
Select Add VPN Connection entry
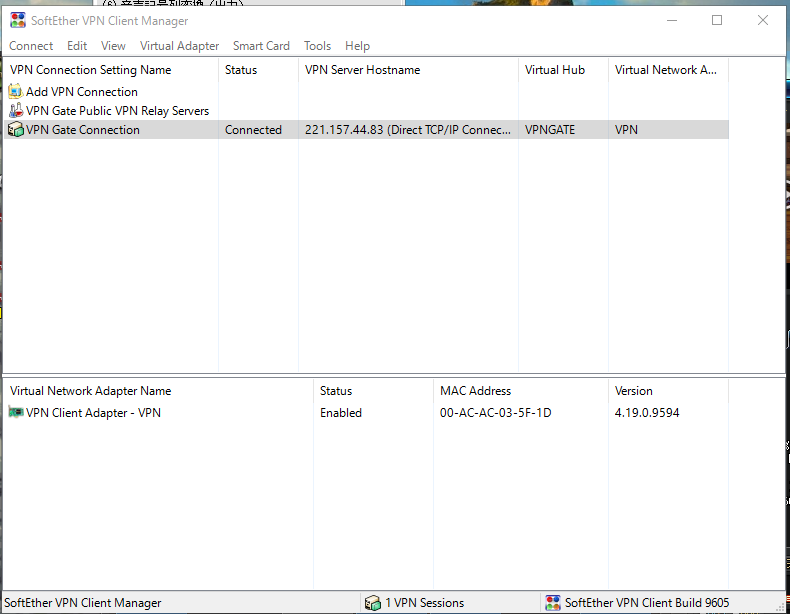point(82,92)
